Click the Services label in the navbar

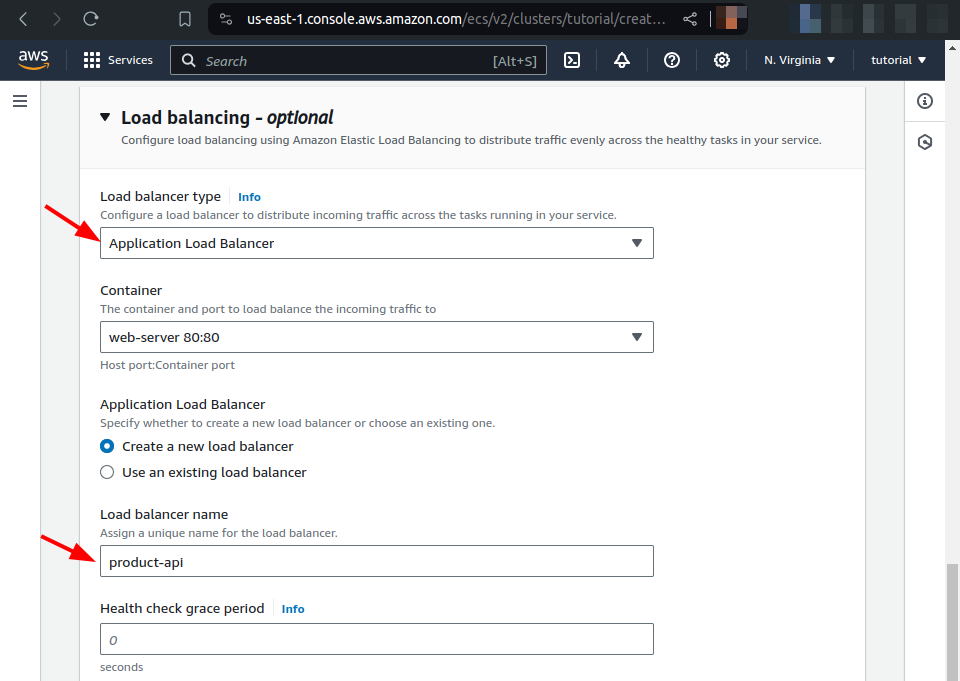pyautogui.click(x=130, y=60)
